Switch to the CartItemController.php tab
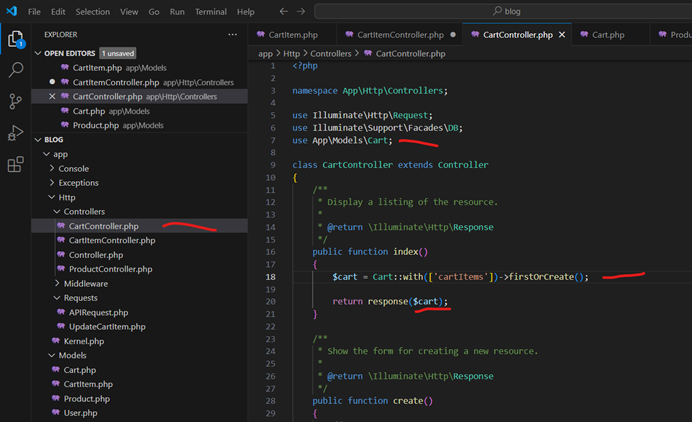Screen dimensions: 692x422 (x=398, y=34)
